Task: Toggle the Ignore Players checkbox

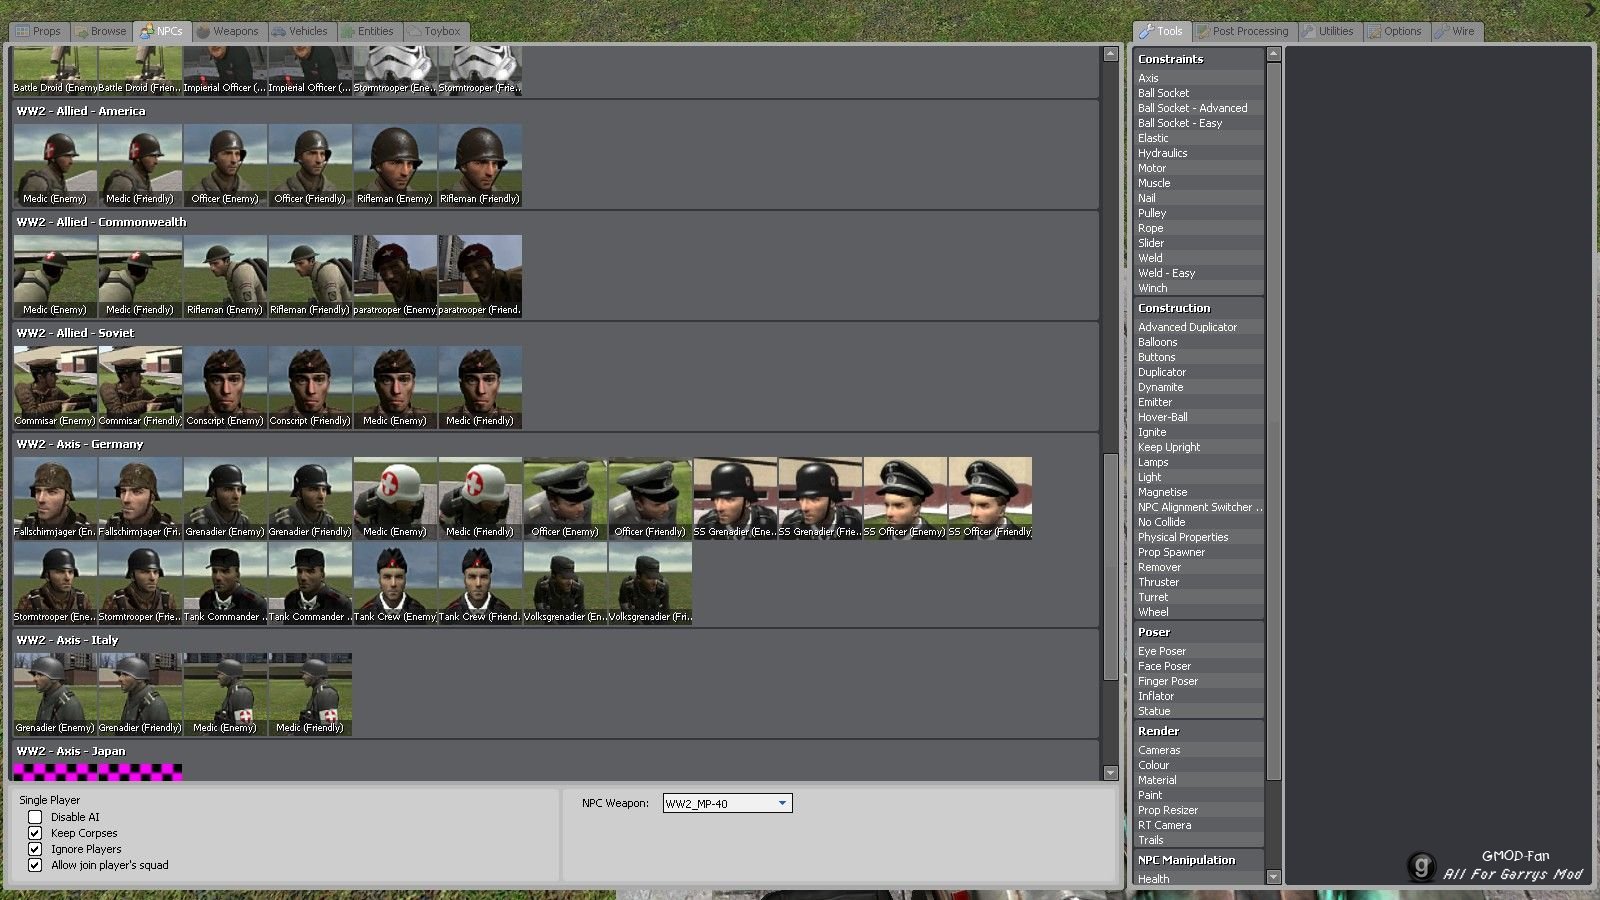Action: pyautogui.click(x=35, y=849)
